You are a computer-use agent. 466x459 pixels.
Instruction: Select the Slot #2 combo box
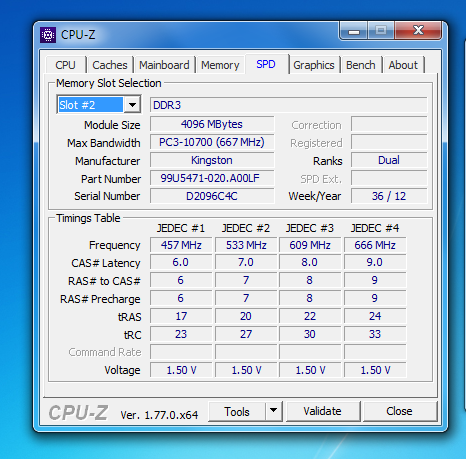99,105
